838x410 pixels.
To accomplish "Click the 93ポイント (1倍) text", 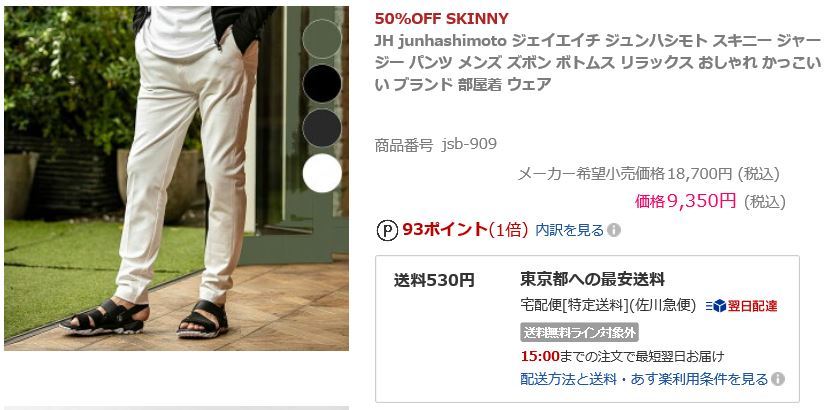I will (x=465, y=230).
